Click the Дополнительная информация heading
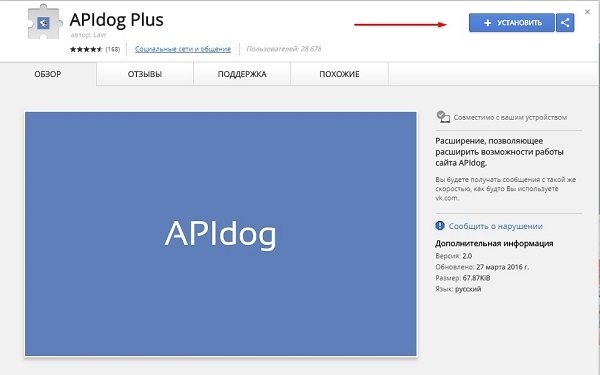Screen dimensions: 600x375 point(494,243)
